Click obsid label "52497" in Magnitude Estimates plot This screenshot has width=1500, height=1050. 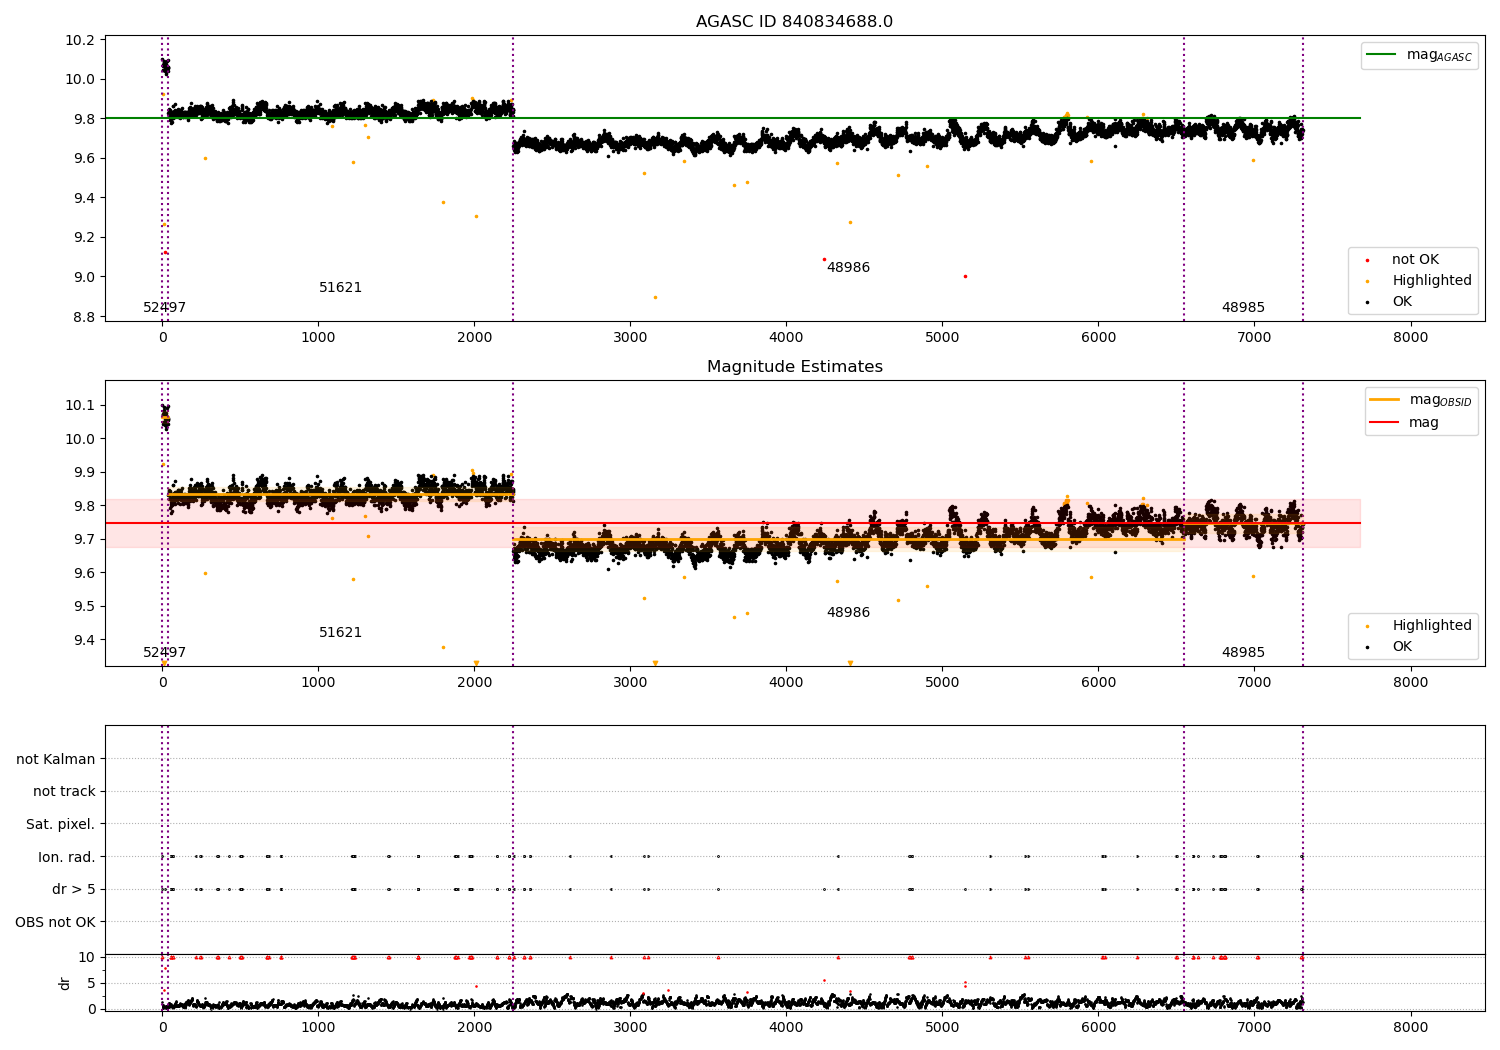coord(164,653)
